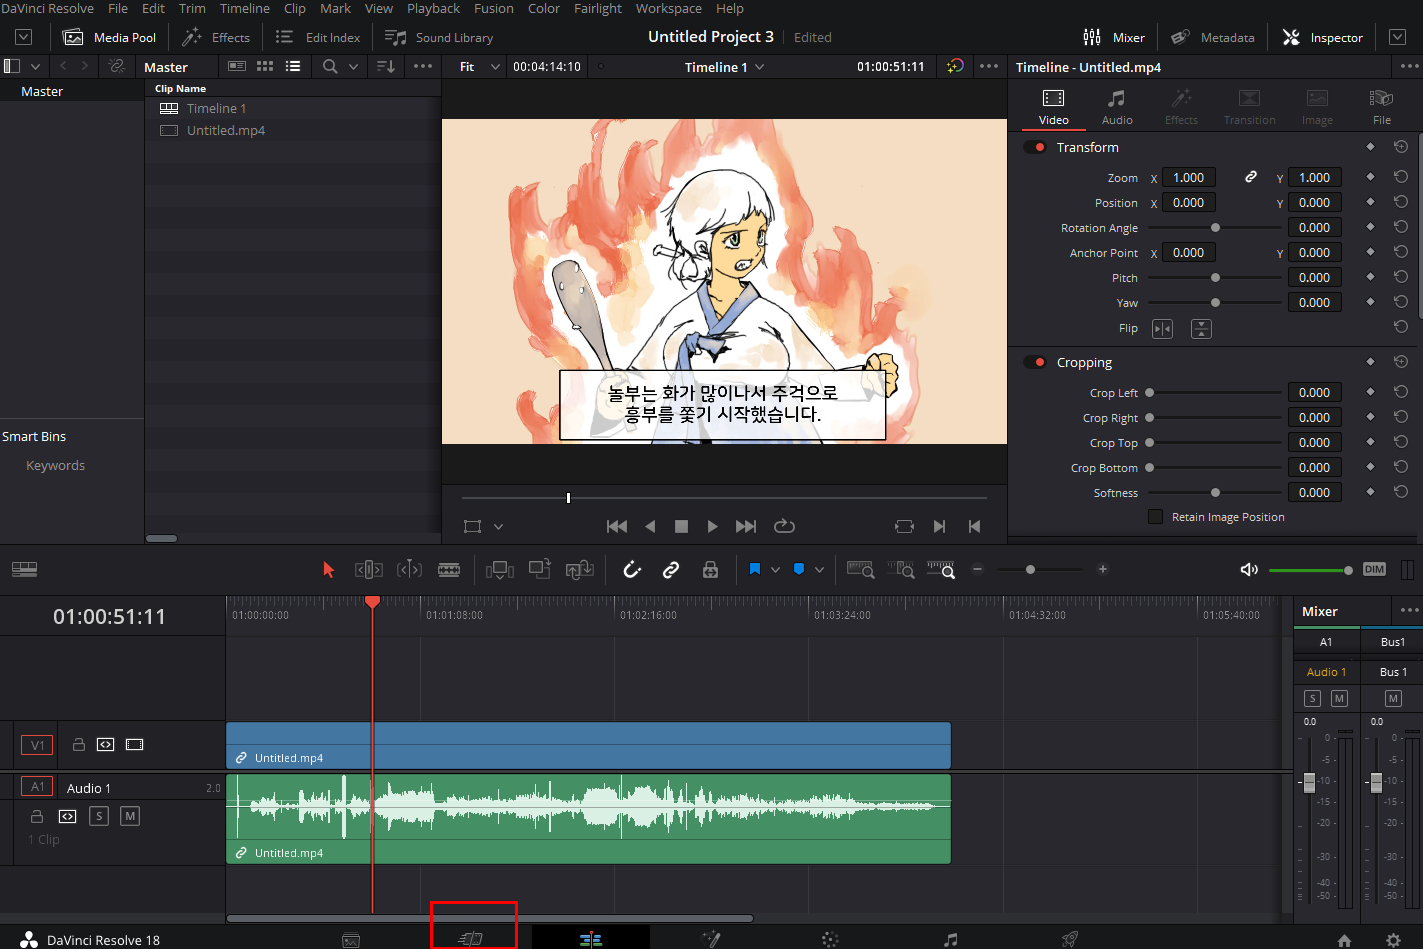This screenshot has width=1423, height=949.
Task: Activate the Dynamic Trim Mode tool
Action: [409, 569]
